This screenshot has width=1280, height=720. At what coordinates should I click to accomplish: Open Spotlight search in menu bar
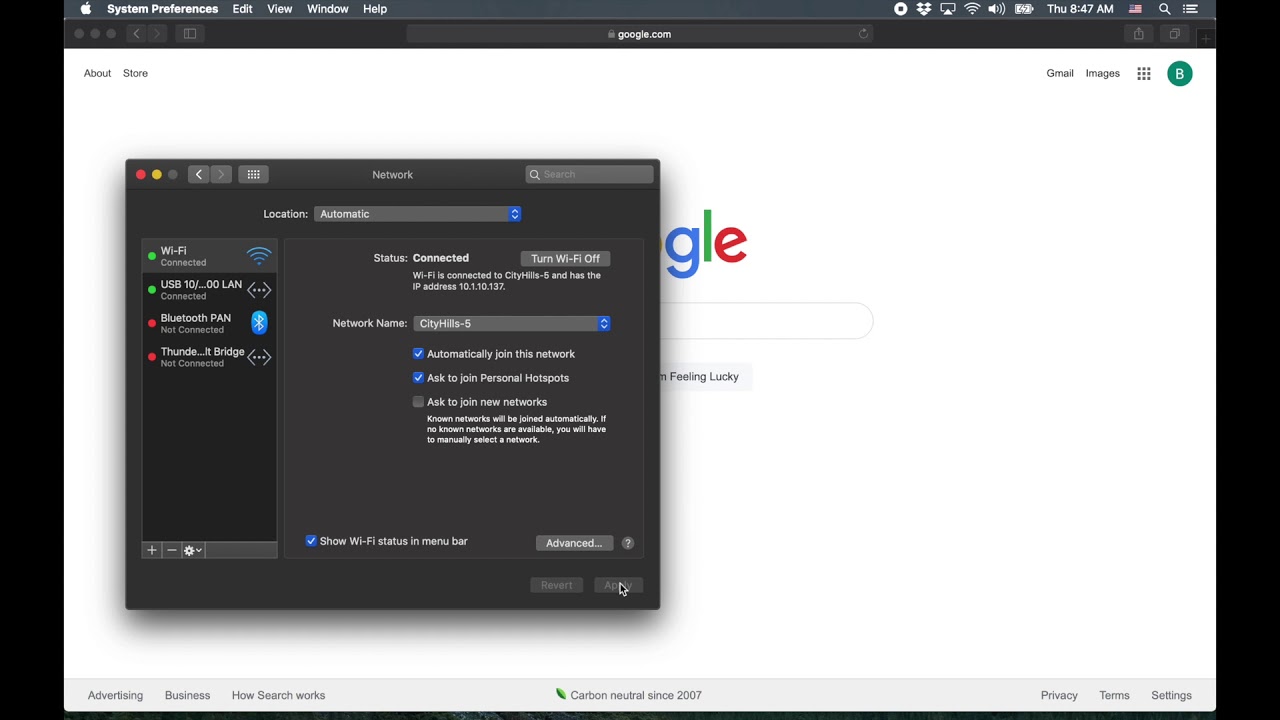[x=1165, y=9]
